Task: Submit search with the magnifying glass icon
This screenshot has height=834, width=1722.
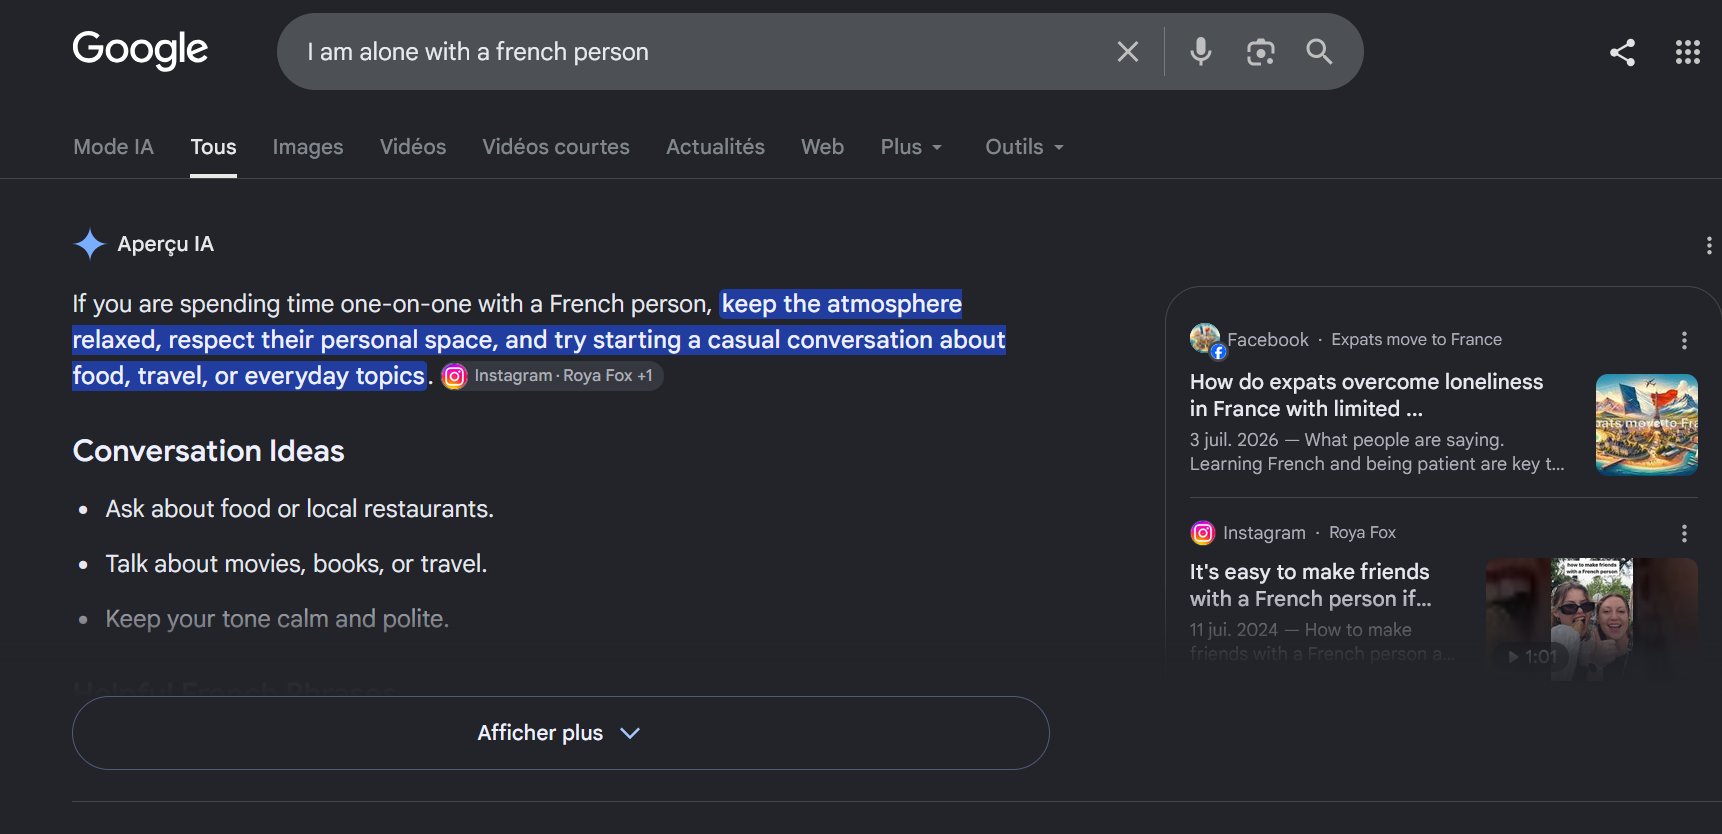Action: 1319,52
